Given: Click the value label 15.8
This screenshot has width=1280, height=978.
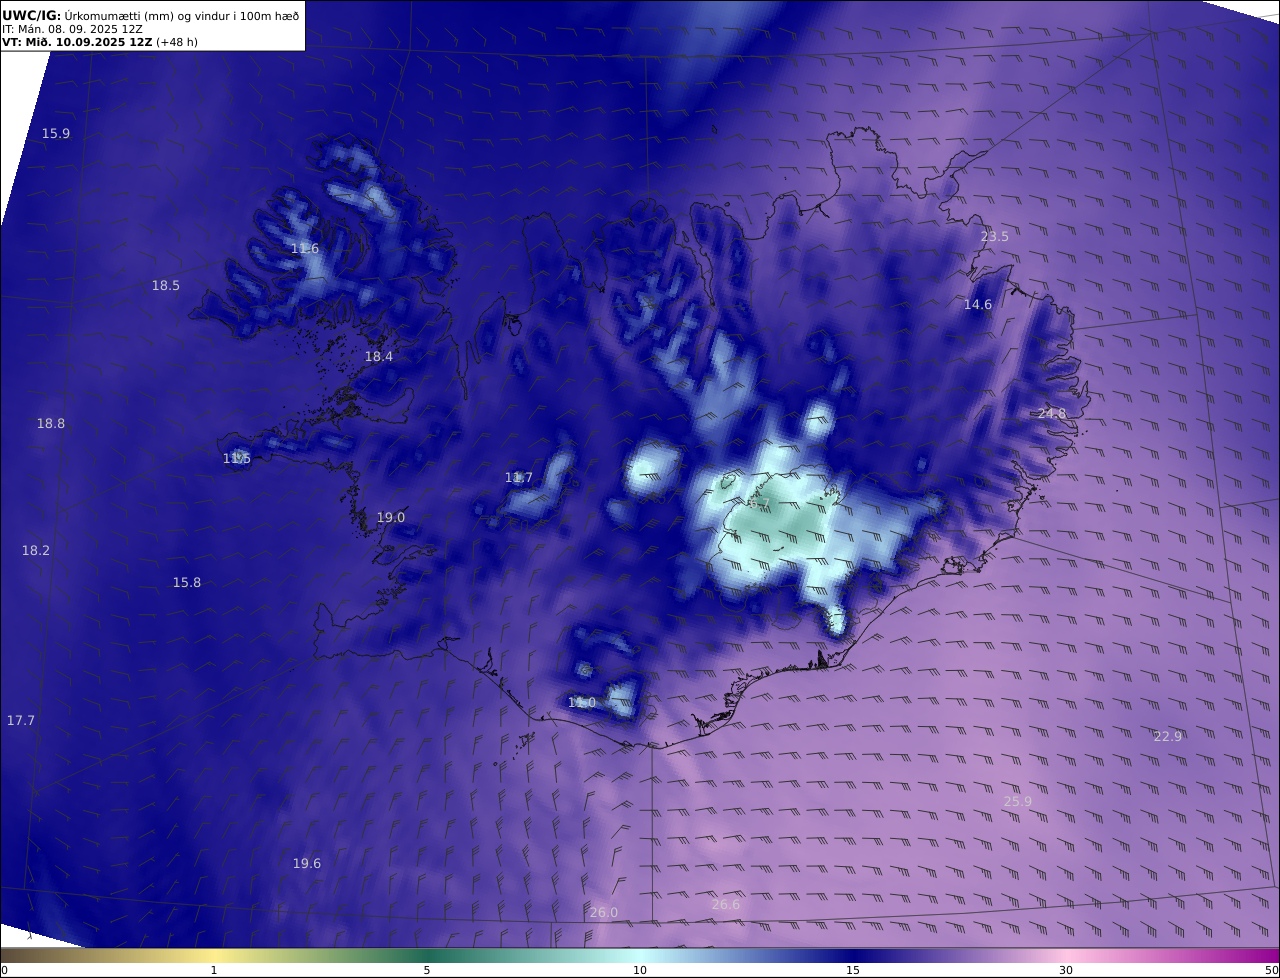Looking at the screenshot, I should (x=187, y=582).
